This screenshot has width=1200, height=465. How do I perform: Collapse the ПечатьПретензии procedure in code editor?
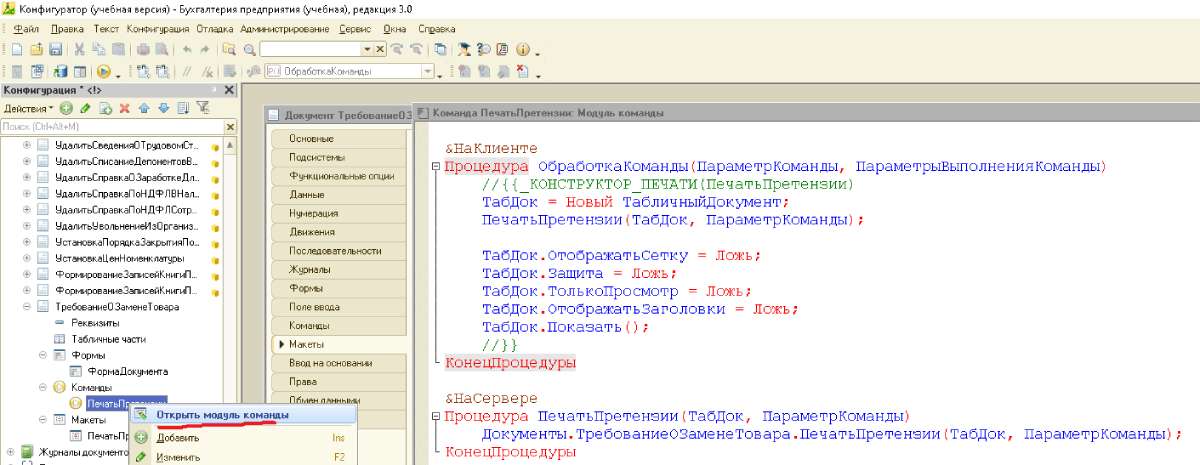[436, 416]
